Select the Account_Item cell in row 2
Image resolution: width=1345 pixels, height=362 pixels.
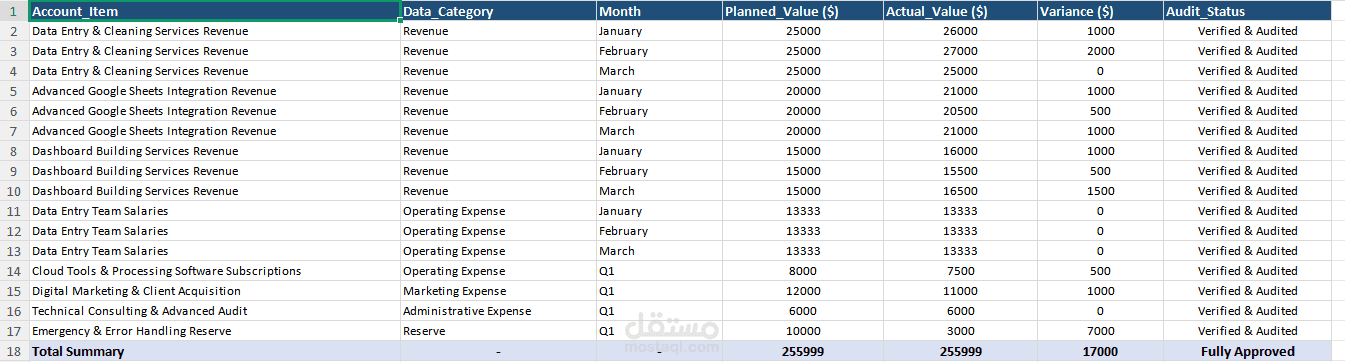214,31
